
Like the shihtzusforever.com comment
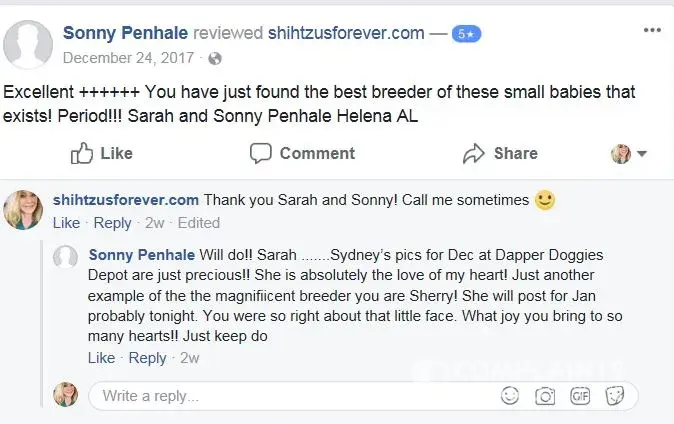click(x=66, y=222)
